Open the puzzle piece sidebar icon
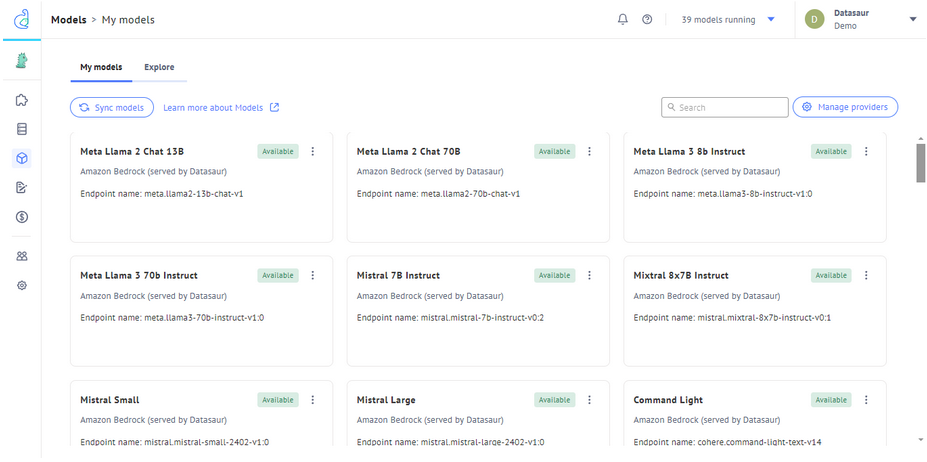The height and width of the screenshot is (462, 927). click(21, 100)
